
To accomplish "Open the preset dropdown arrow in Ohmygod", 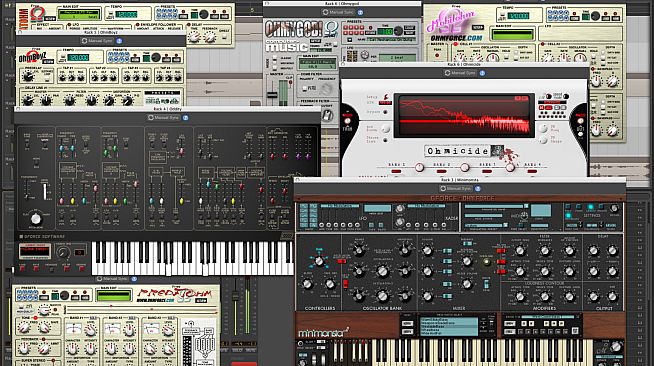I will pos(350,40).
